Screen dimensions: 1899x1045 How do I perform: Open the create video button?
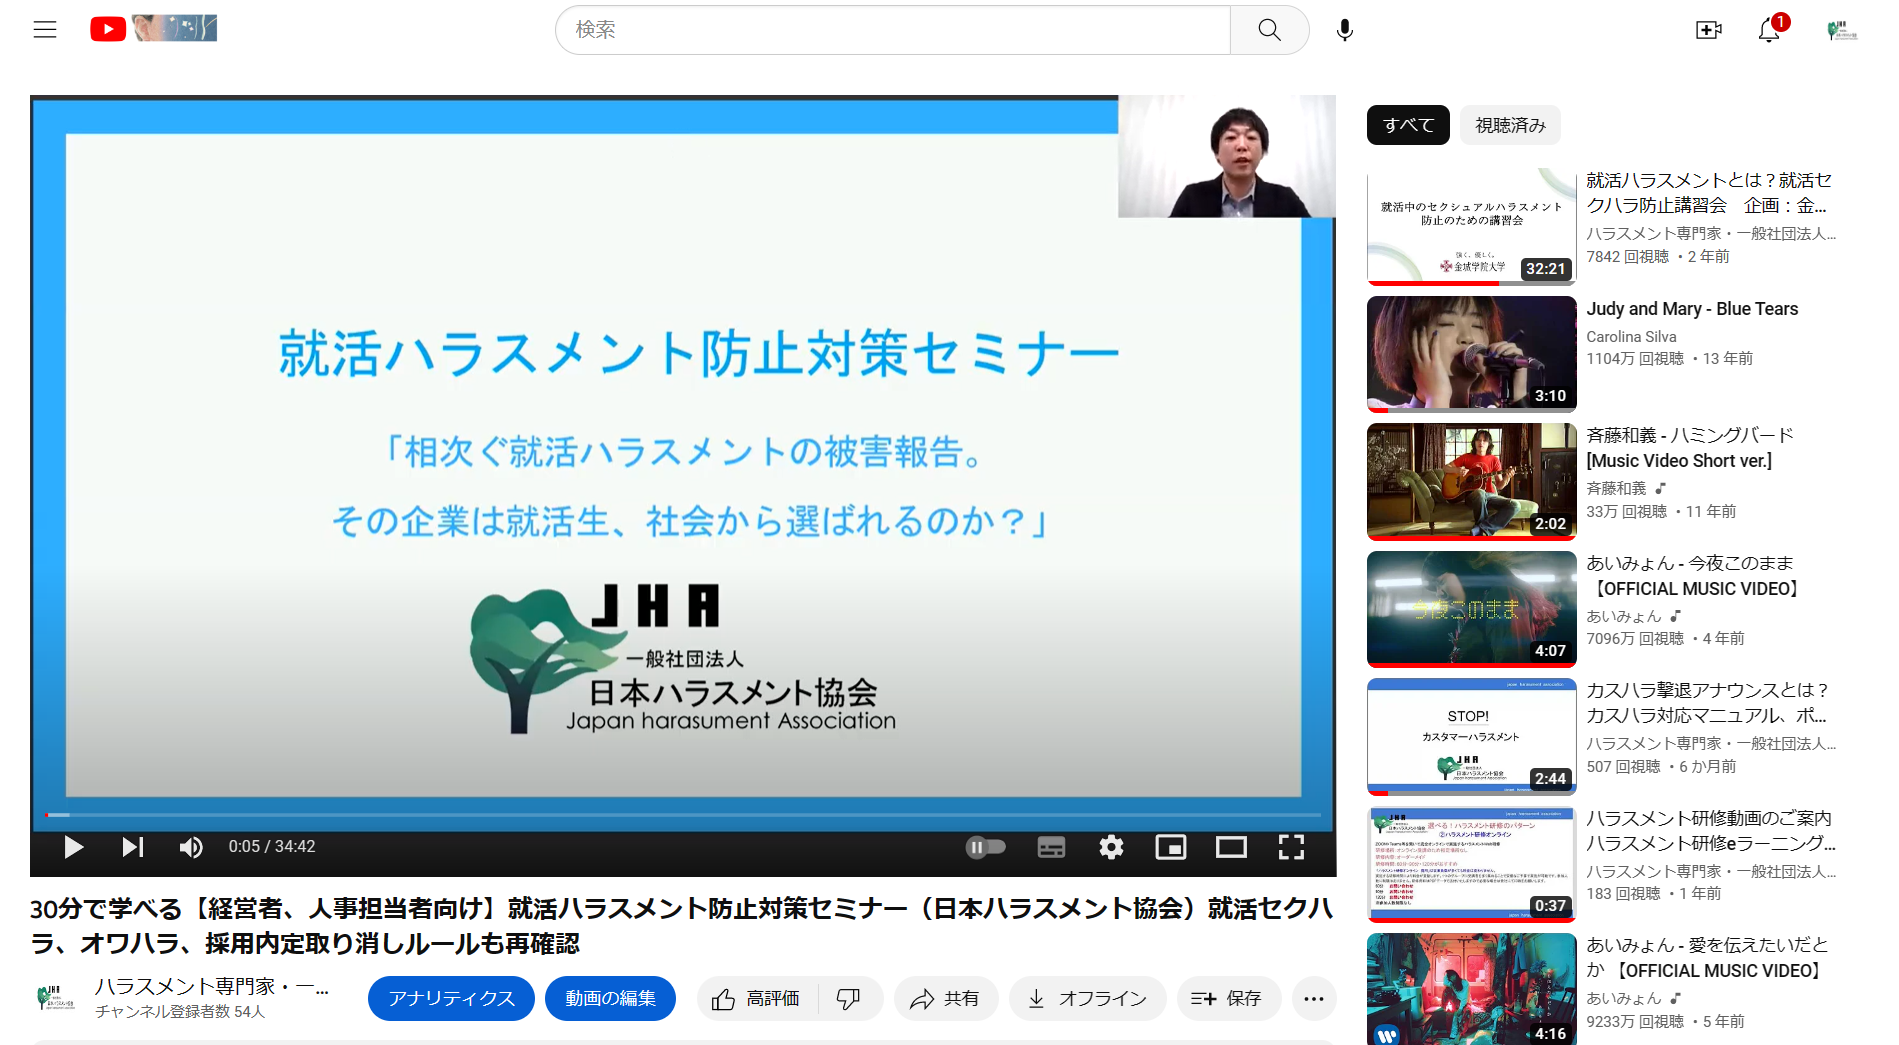1709,30
